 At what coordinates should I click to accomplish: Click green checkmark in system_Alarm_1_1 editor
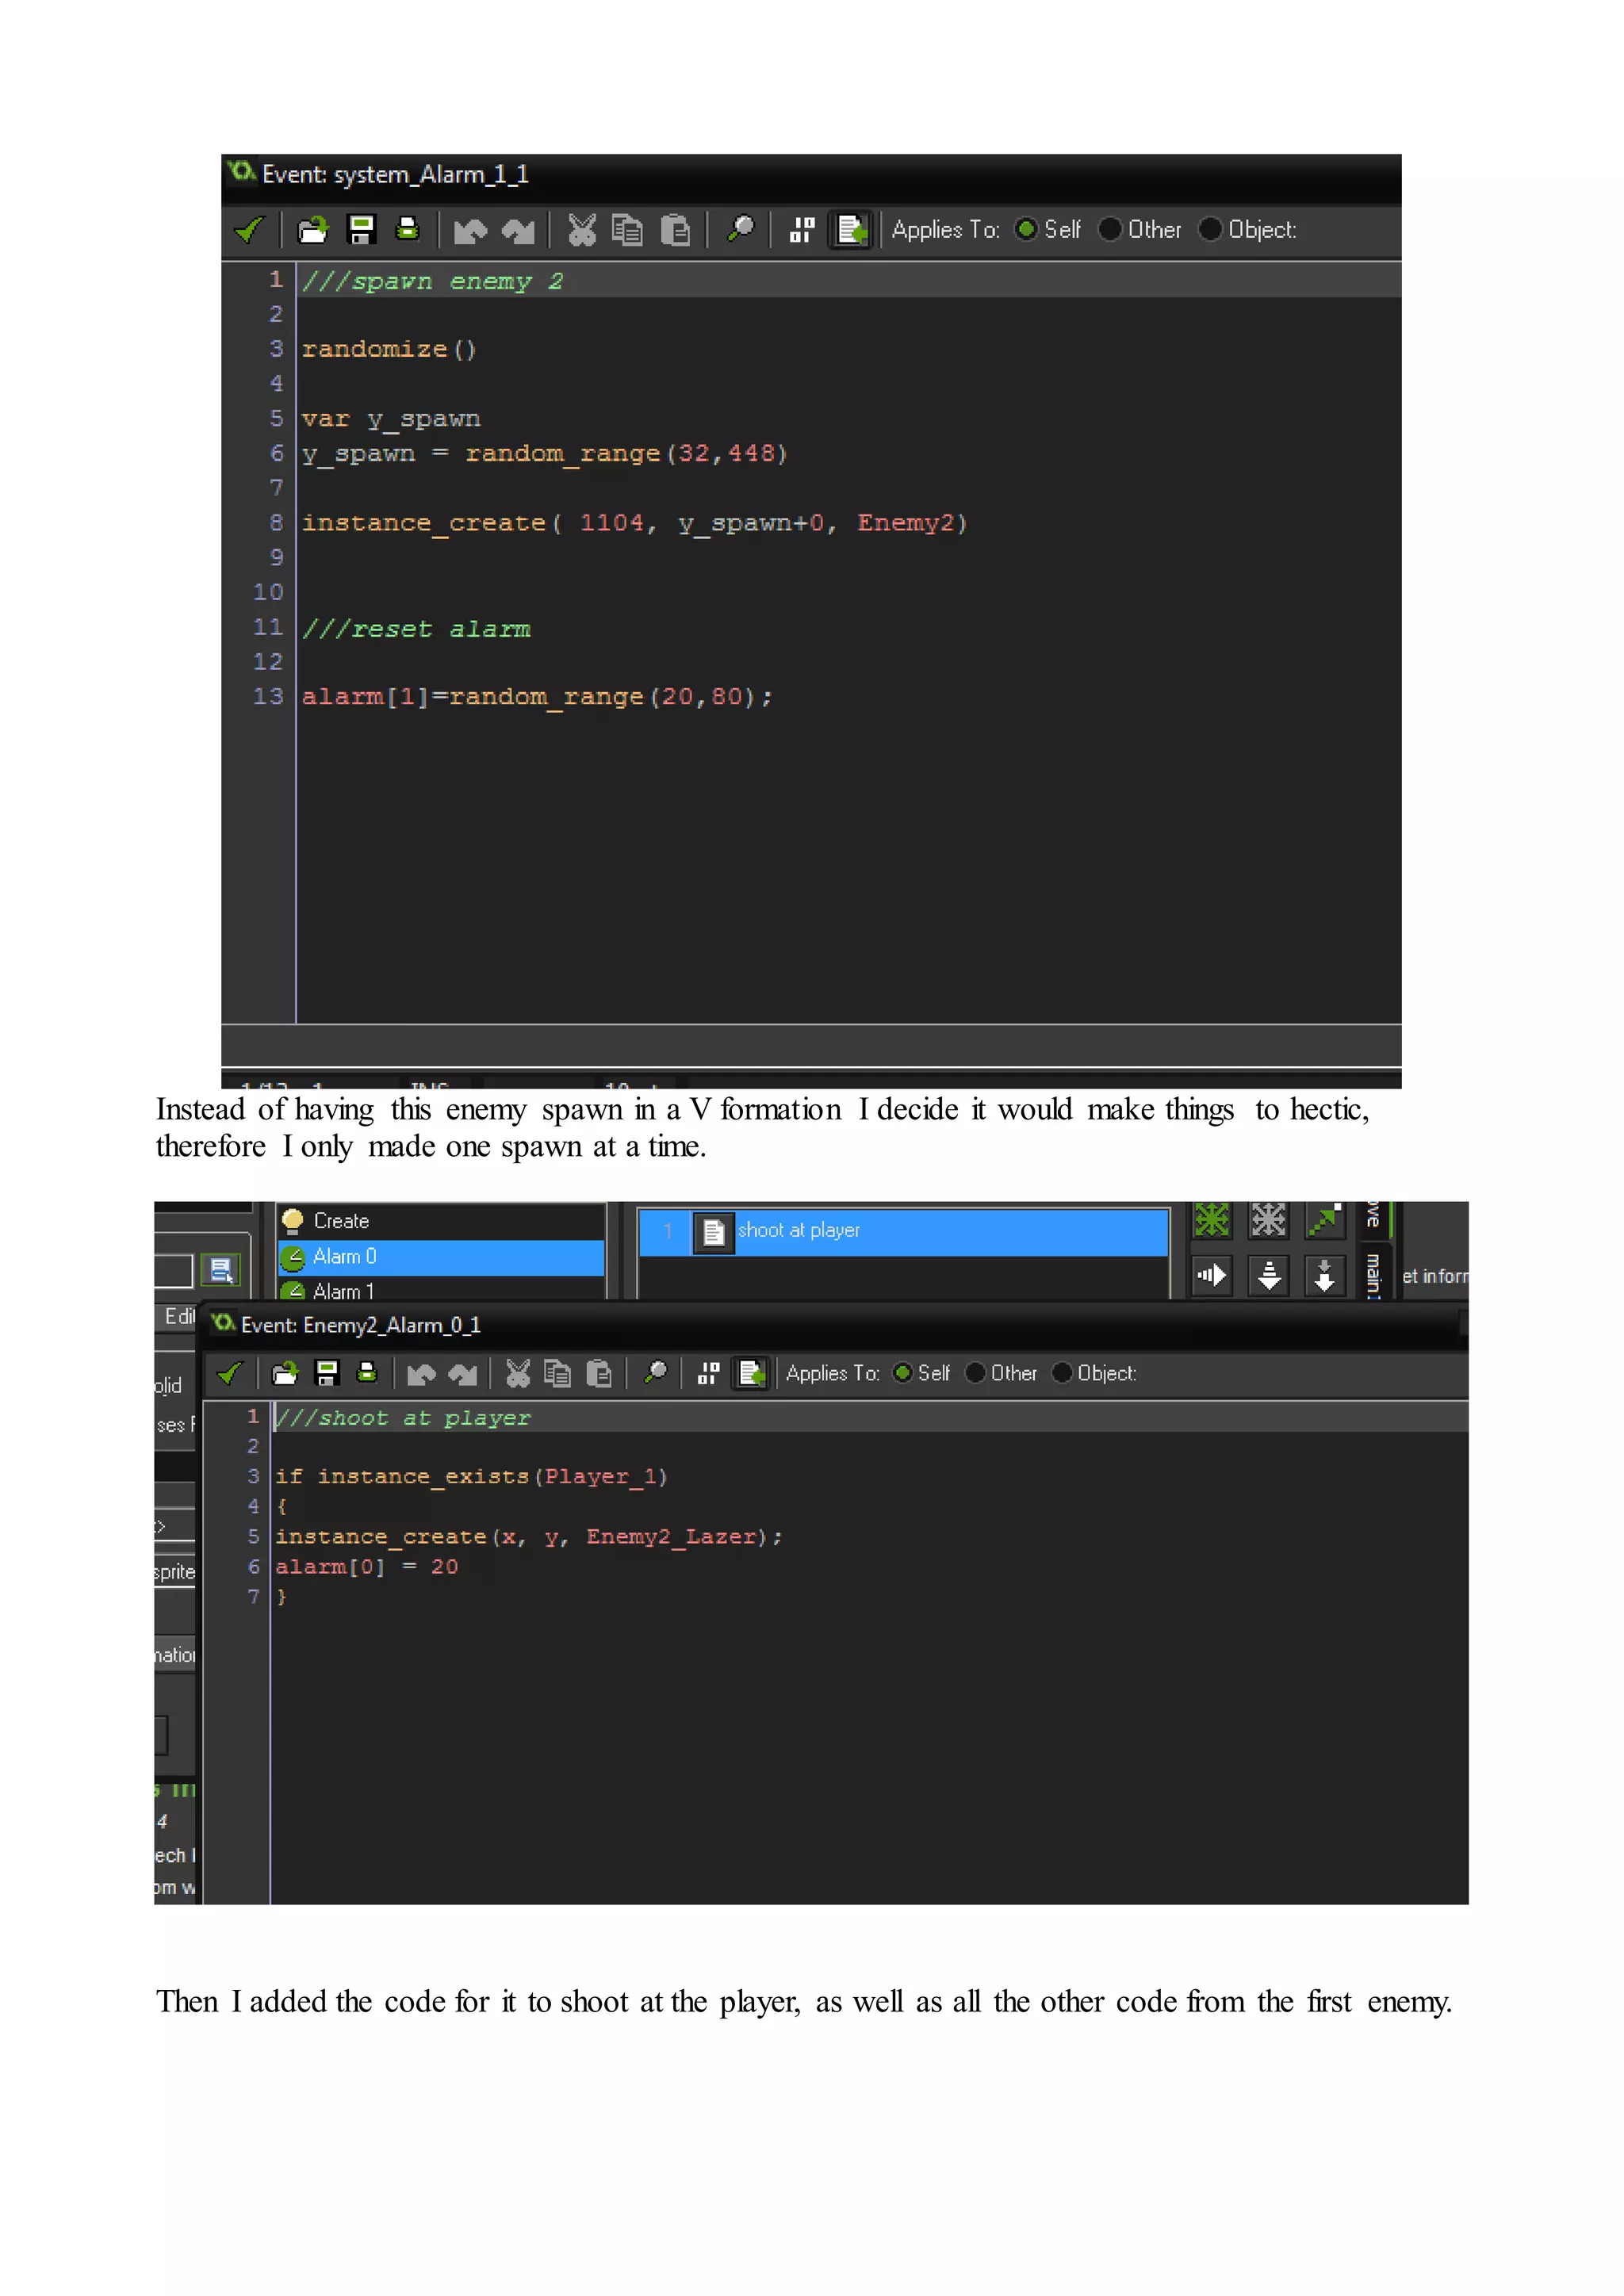click(249, 230)
